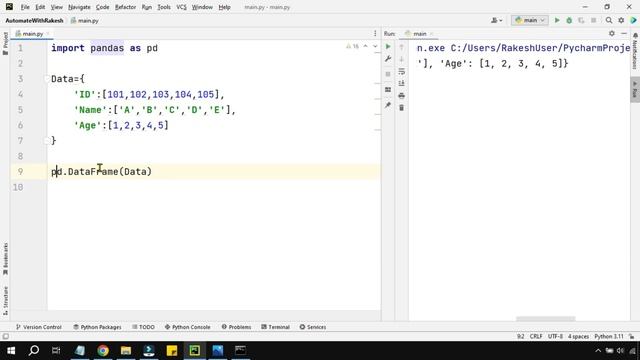The height and width of the screenshot is (360, 640).
Task: Open the Bookmarks tool window sidebar
Action: (5, 259)
